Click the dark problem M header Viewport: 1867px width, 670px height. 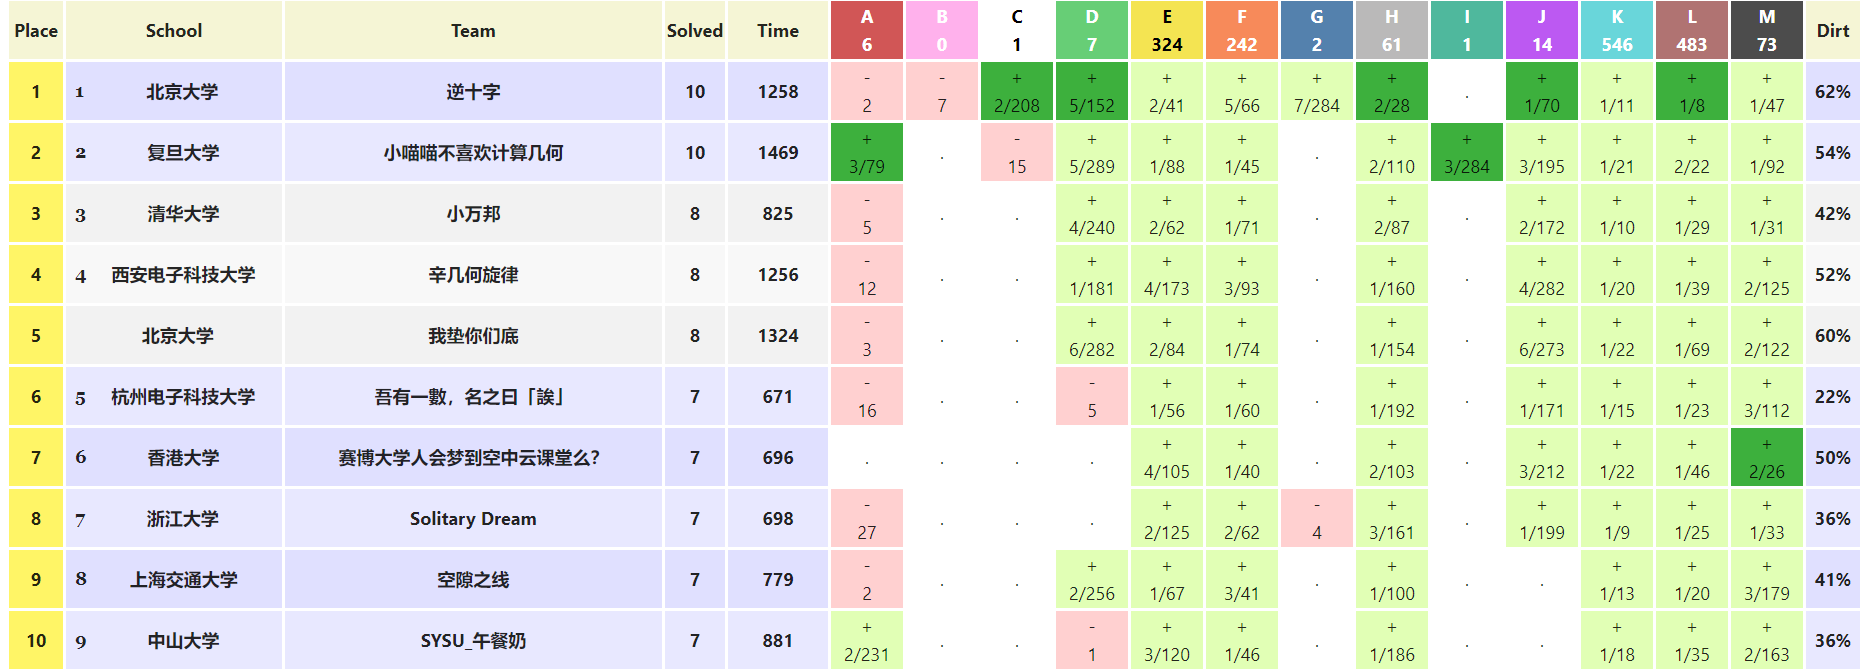(1766, 30)
